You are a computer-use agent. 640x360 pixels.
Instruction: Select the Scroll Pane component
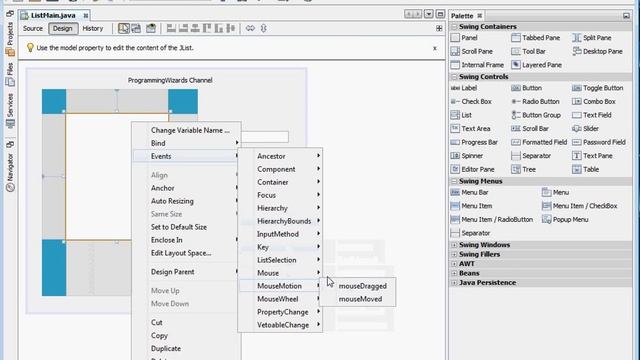tap(471, 51)
